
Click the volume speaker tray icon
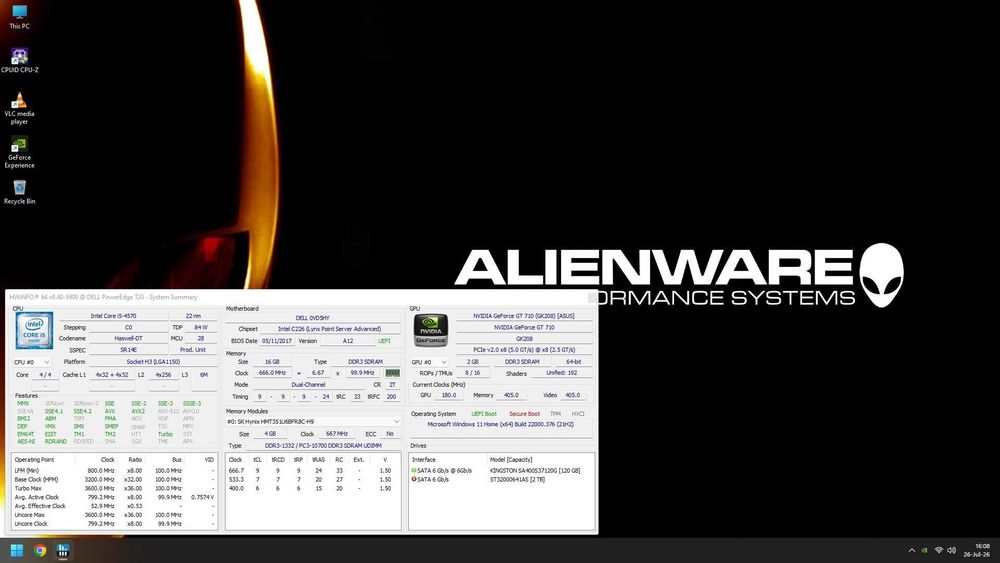952,550
